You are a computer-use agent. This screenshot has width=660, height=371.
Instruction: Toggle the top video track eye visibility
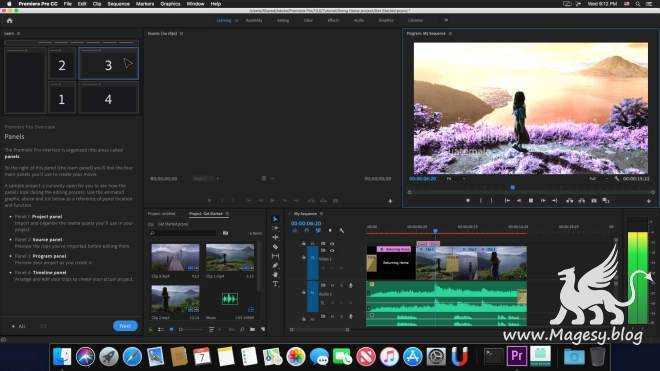pos(332,244)
